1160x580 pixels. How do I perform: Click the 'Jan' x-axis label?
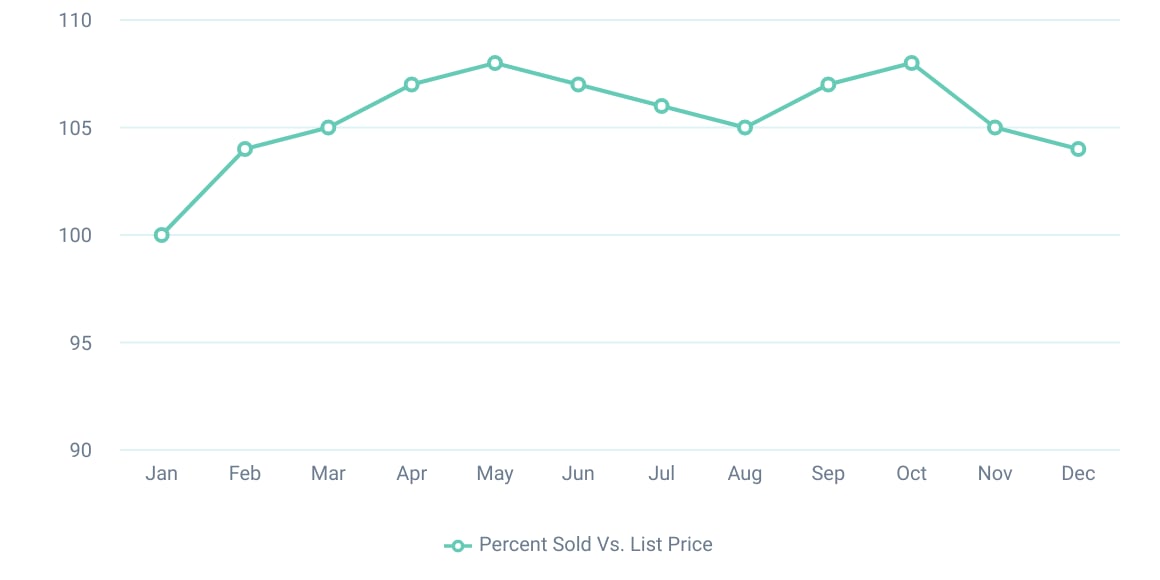[162, 474]
